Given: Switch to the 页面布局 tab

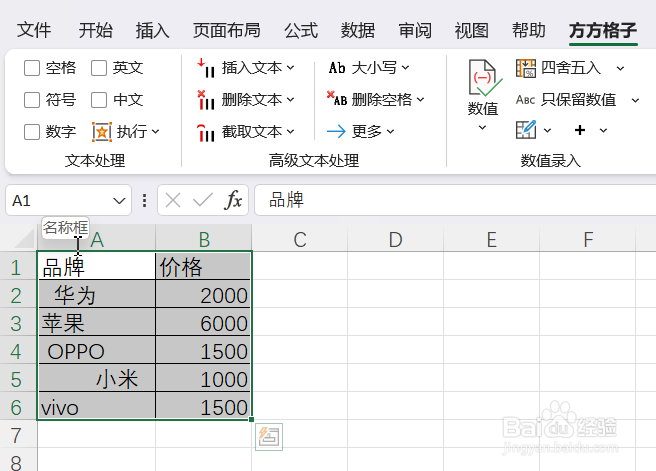Looking at the screenshot, I should [x=227, y=31].
